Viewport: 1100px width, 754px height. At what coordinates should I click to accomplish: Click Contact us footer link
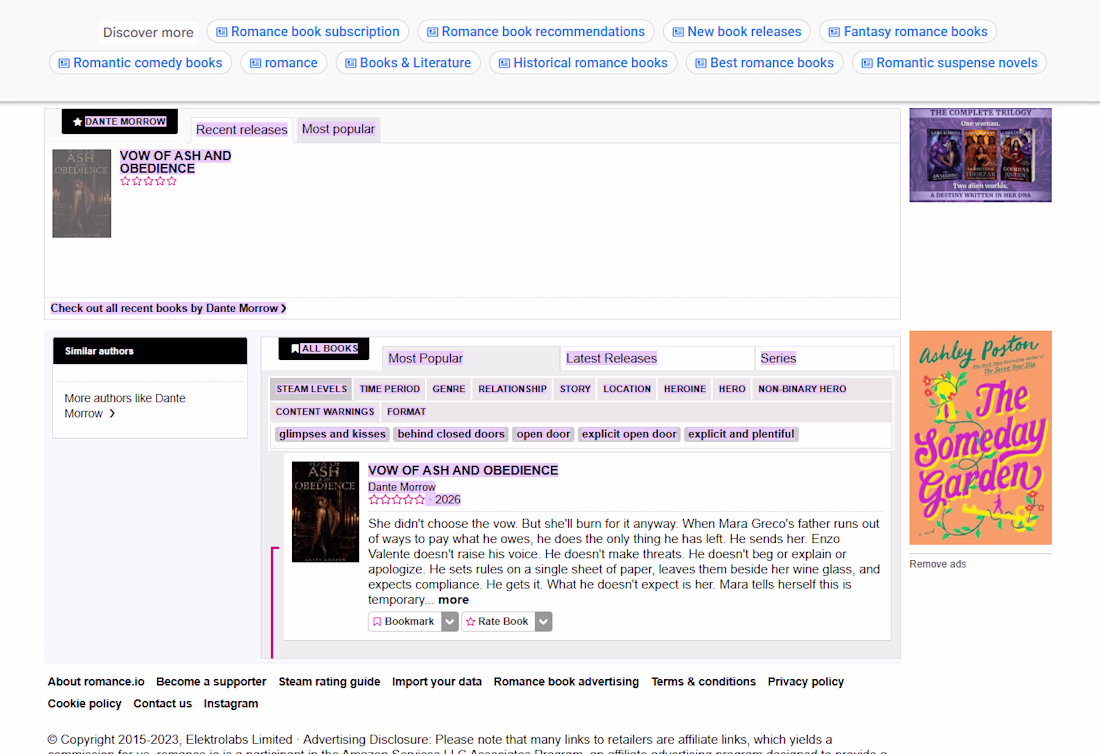pyautogui.click(x=162, y=703)
